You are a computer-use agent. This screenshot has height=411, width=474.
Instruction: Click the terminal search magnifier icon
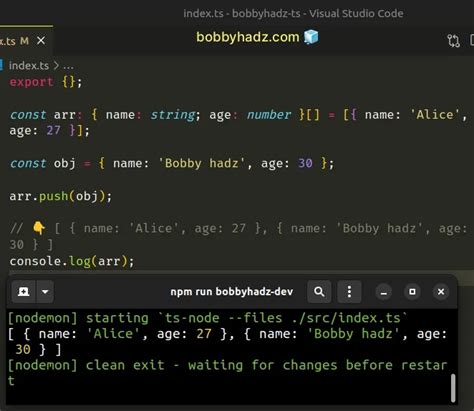[x=319, y=292]
